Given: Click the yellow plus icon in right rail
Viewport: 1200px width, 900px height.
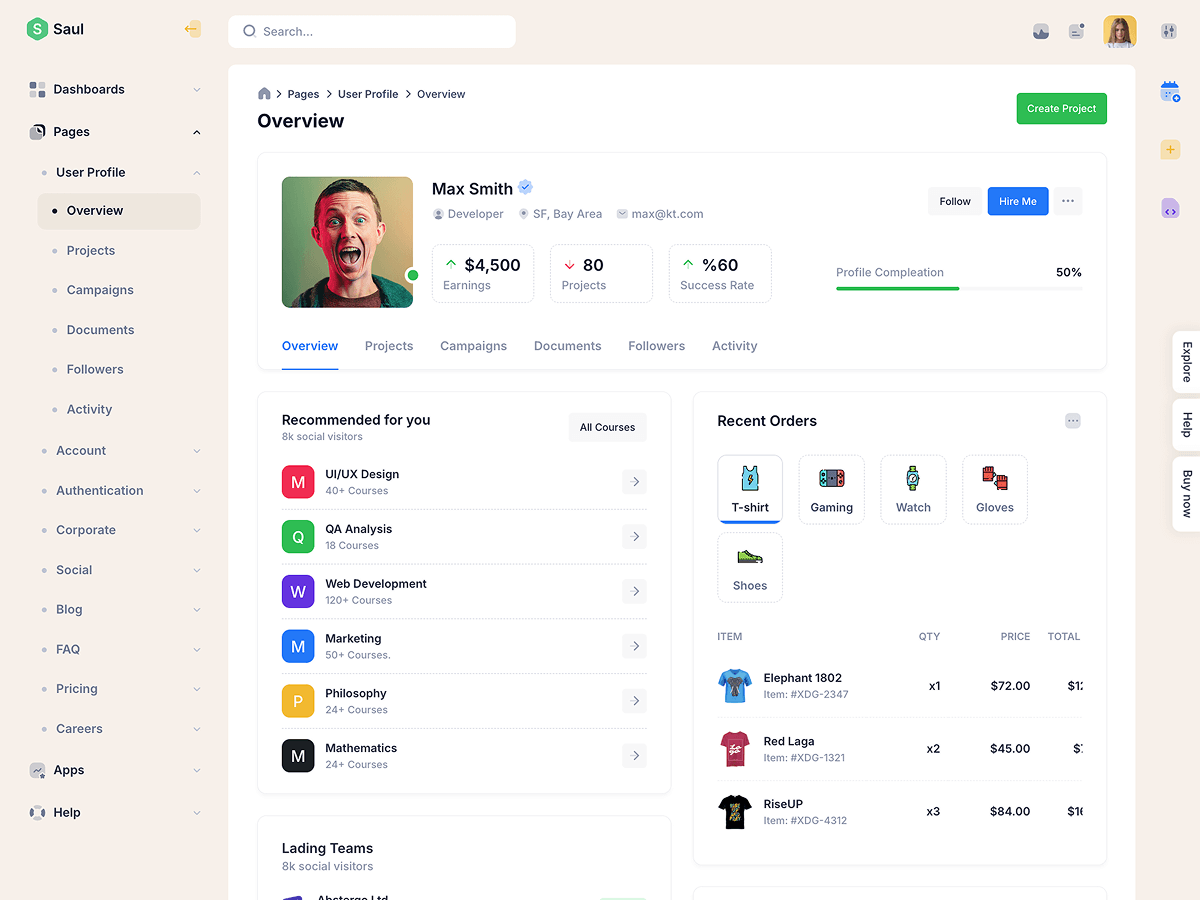Looking at the screenshot, I should click(1169, 150).
